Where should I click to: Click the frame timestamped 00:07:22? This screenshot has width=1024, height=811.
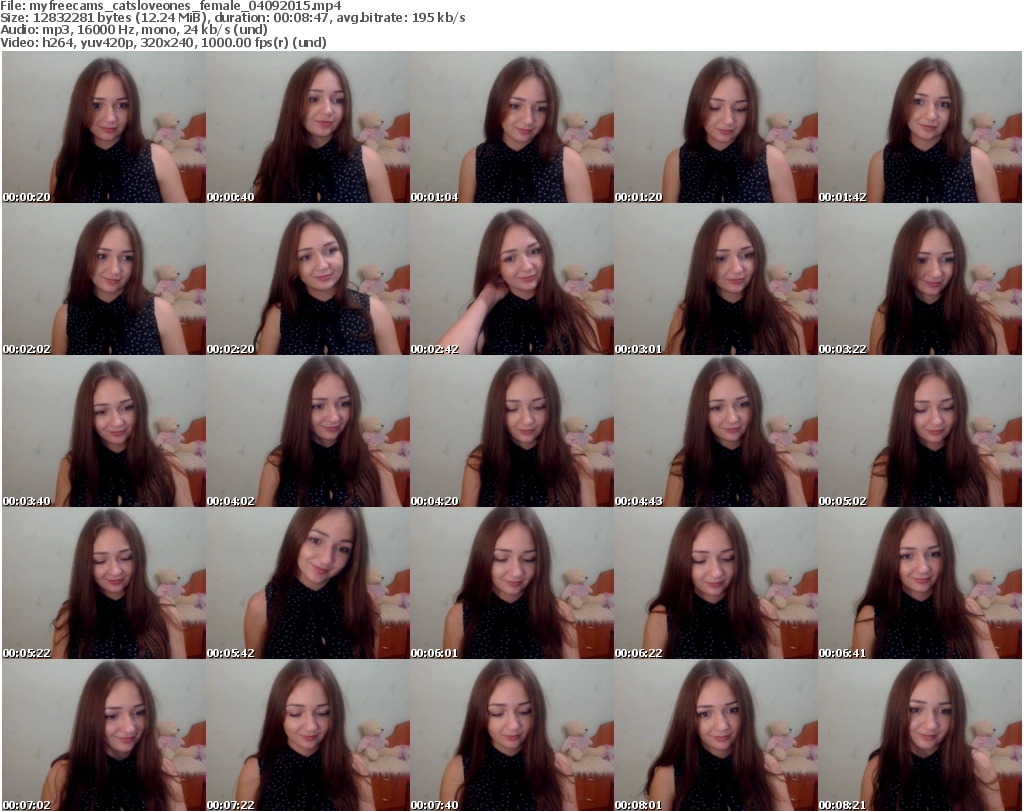pos(308,735)
